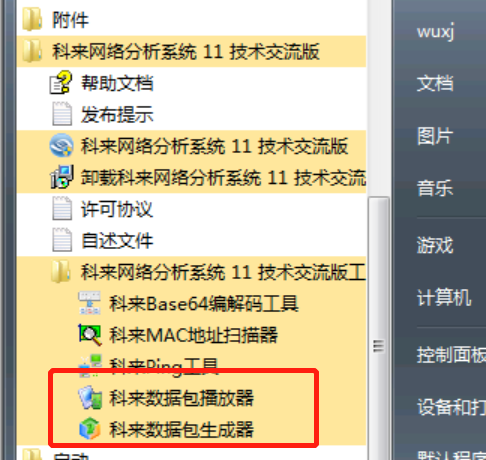
Task: Launch 科来数据包生成器 cube icon
Action: [90, 429]
